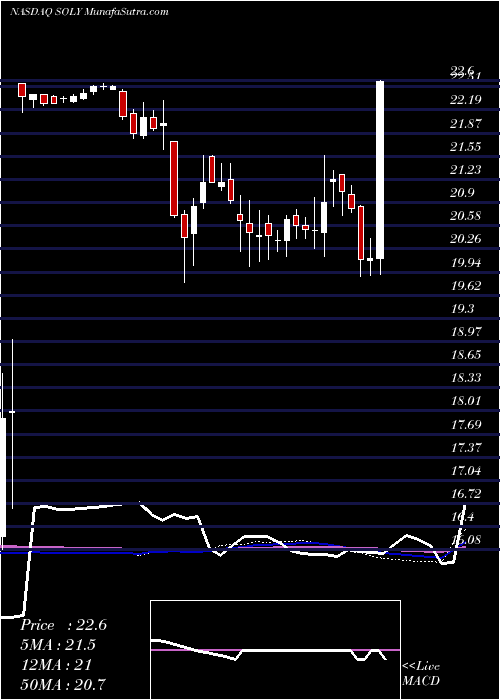Click the 17.69 price axis label
This screenshot has height=700, width=500.
pos(466,424)
